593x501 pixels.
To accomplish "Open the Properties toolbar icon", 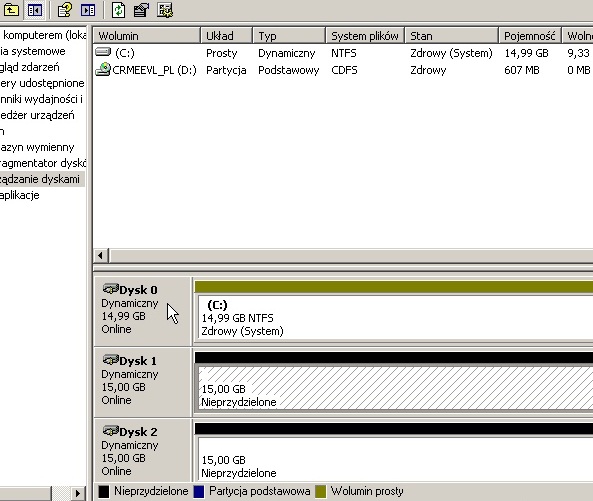I will [x=141, y=10].
